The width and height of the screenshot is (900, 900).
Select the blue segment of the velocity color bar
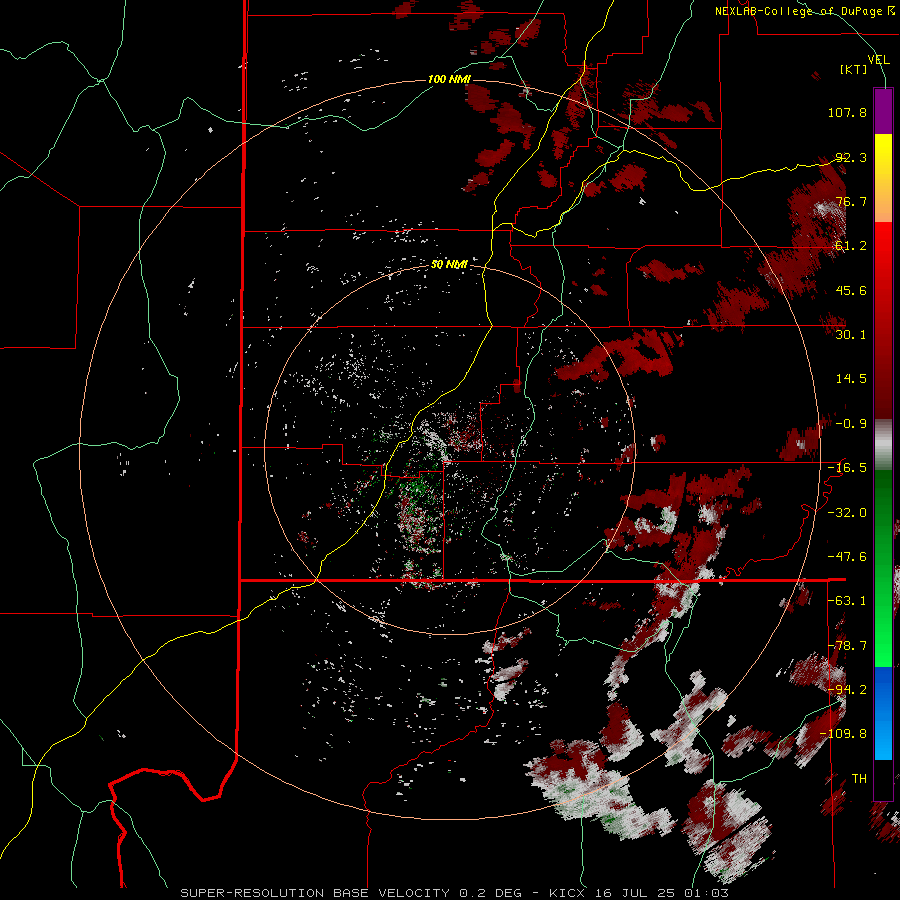[883, 713]
